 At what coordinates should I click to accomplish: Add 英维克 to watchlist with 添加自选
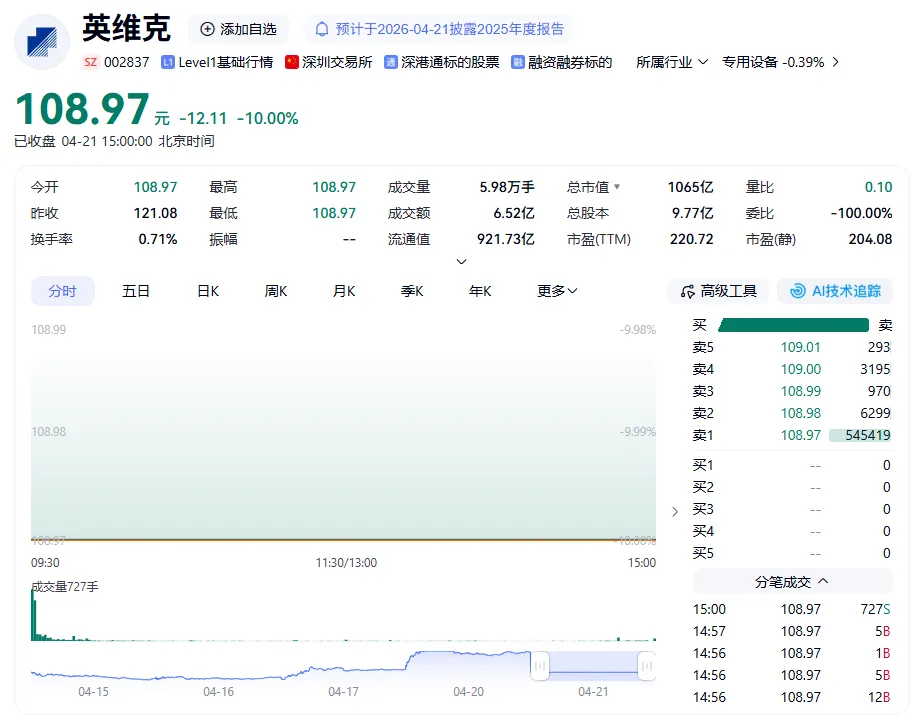click(238, 29)
